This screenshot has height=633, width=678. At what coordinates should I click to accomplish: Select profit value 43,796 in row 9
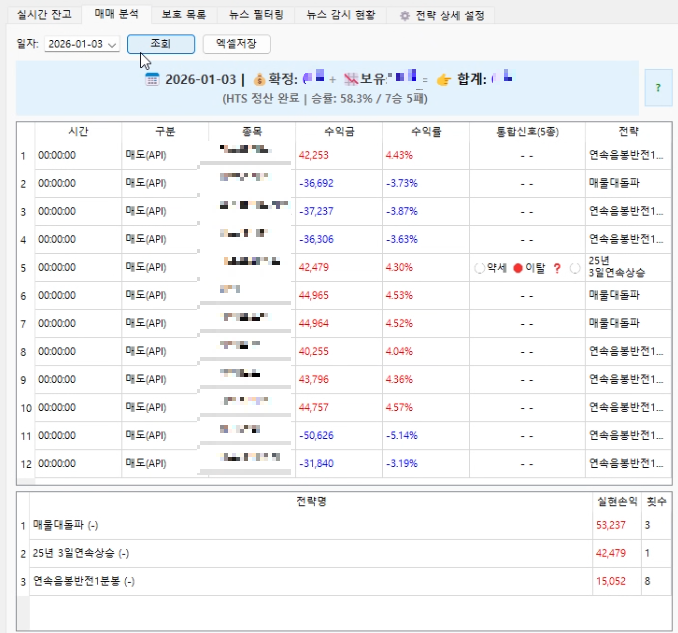pyautogui.click(x=313, y=380)
